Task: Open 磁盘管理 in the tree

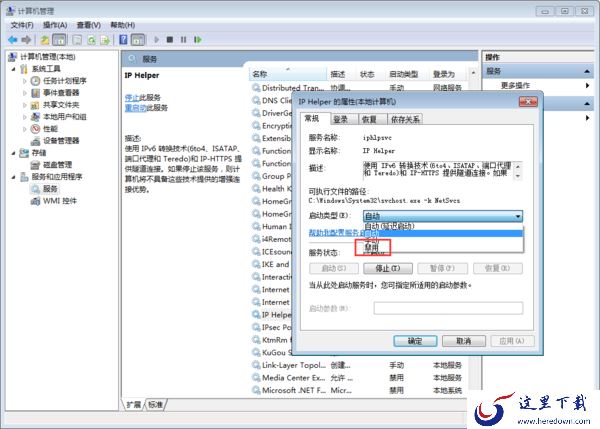Action: pos(57,165)
